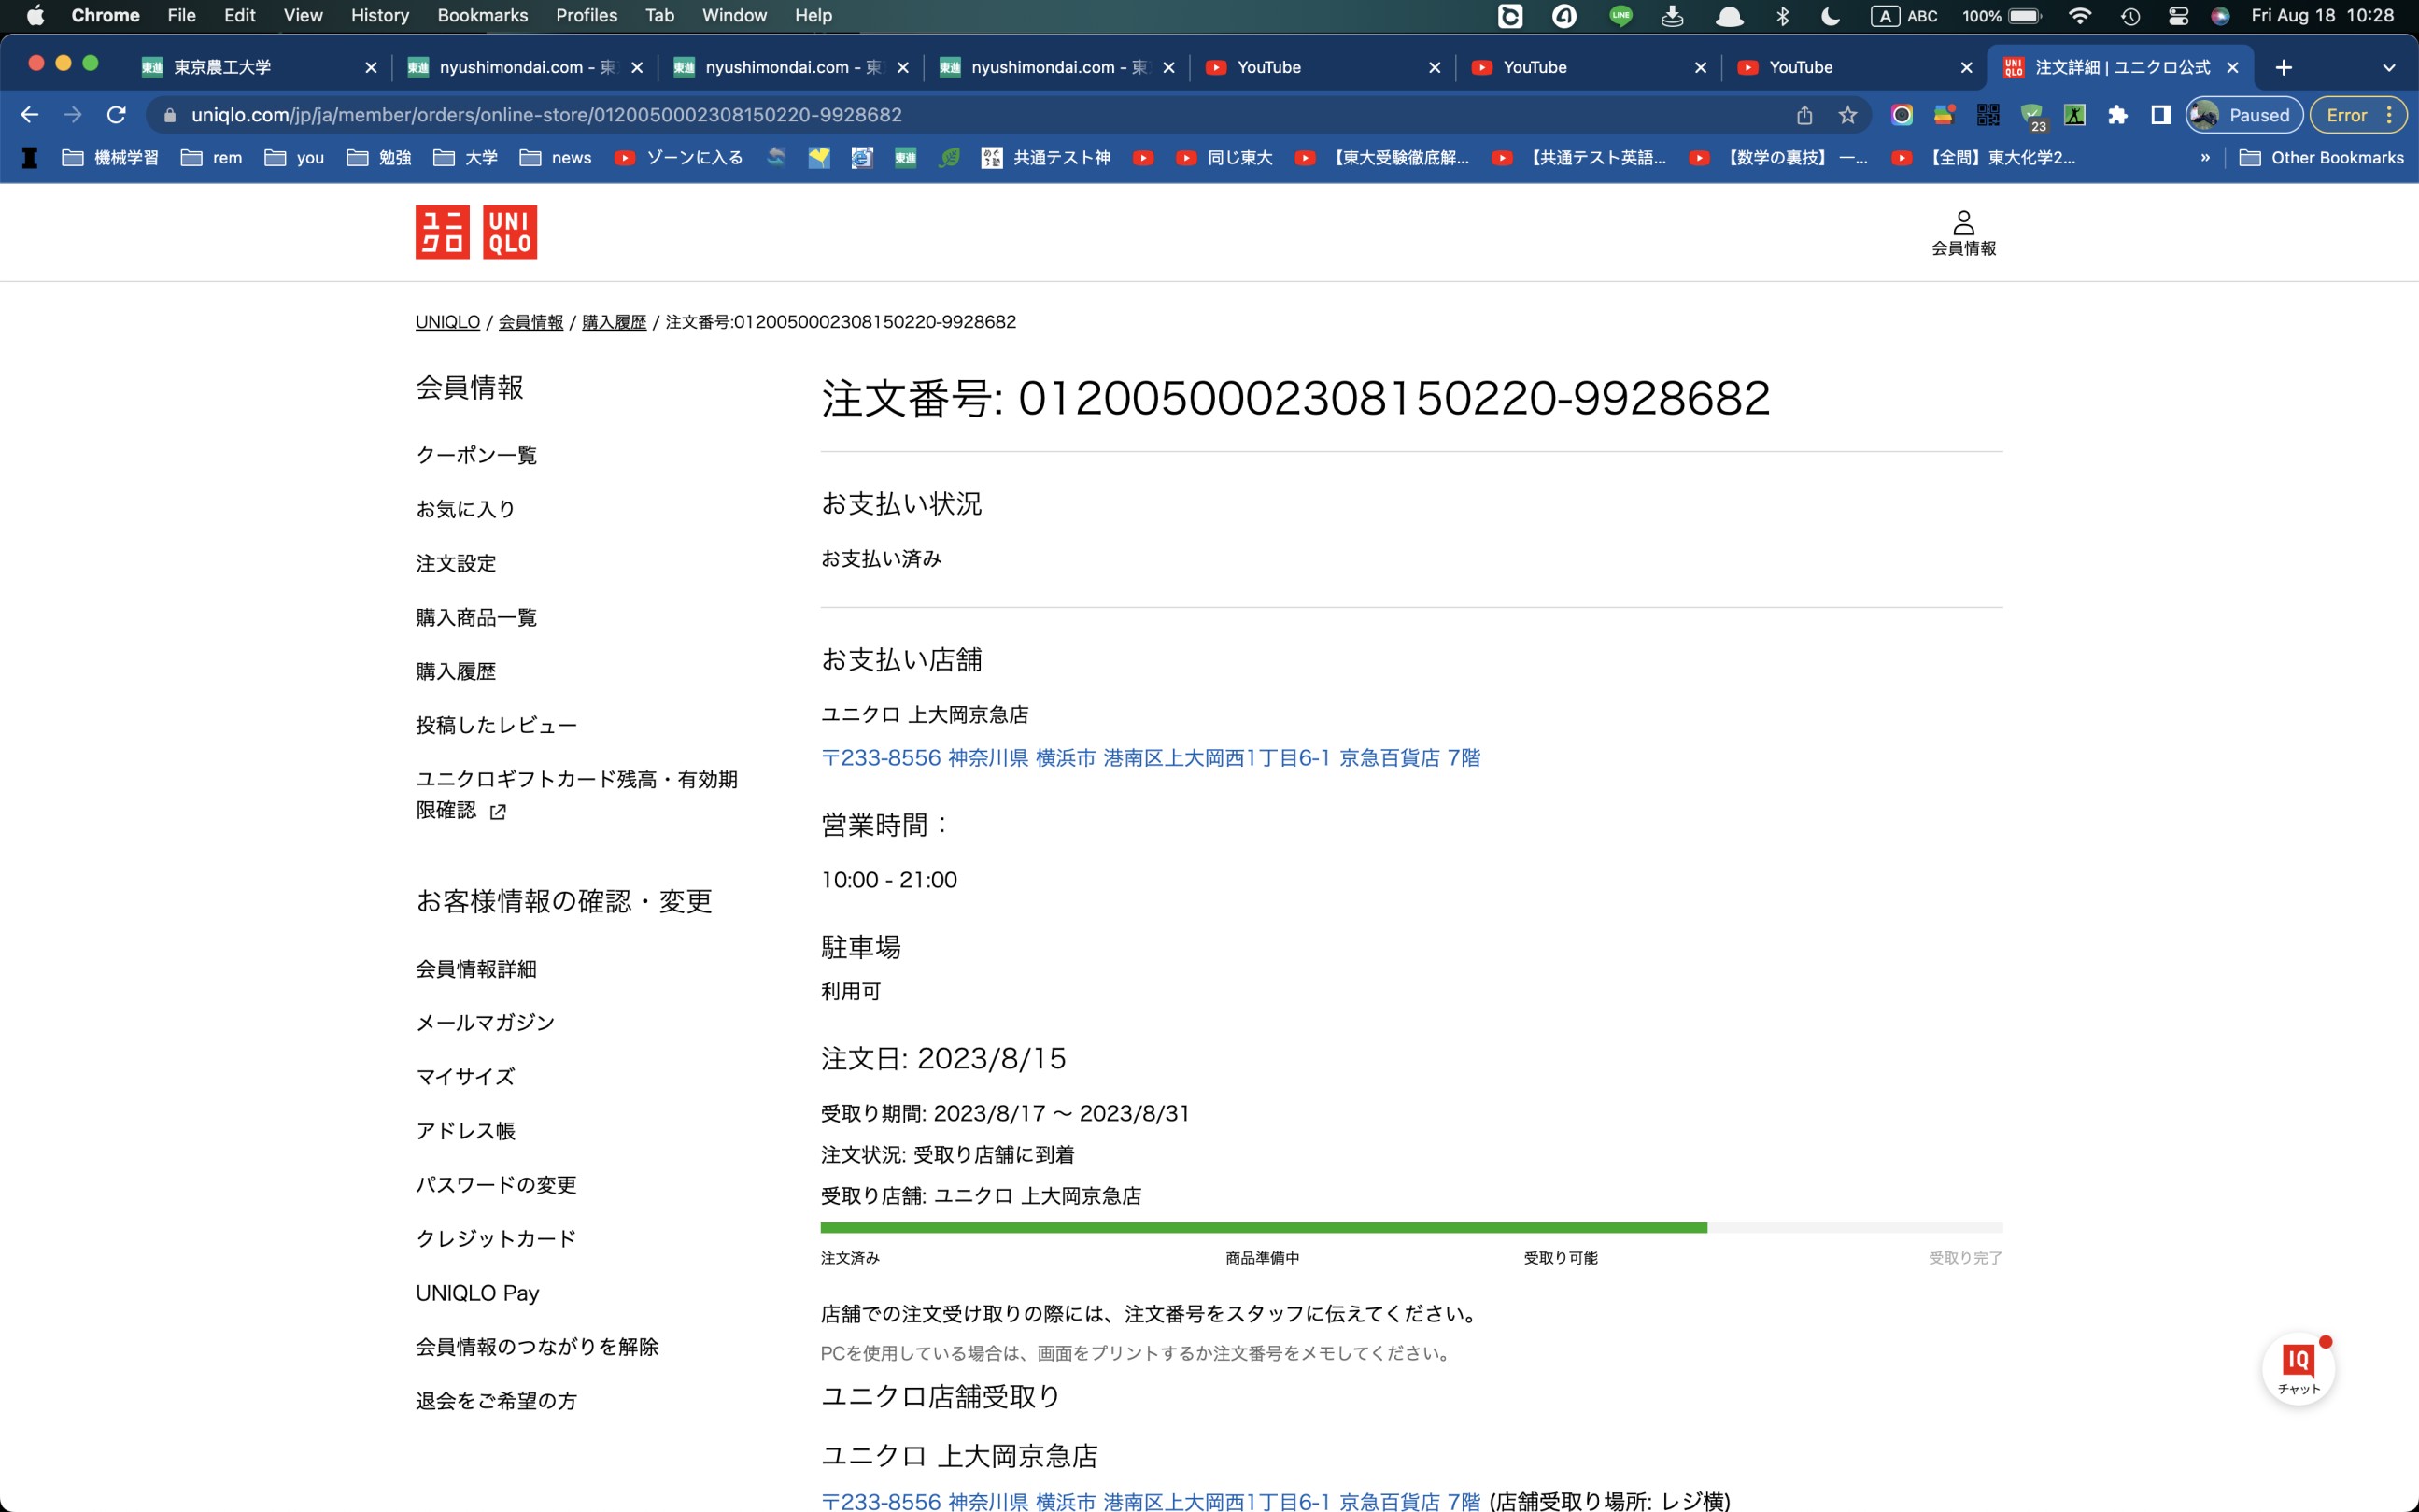Screen dimensions: 2419x1512
Task: Click the external link icon beside 限確認
Action: tap(498, 811)
